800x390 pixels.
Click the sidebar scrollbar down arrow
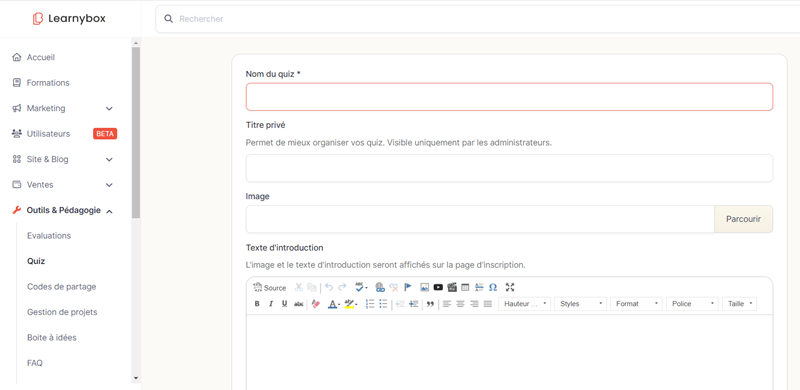pos(136,378)
